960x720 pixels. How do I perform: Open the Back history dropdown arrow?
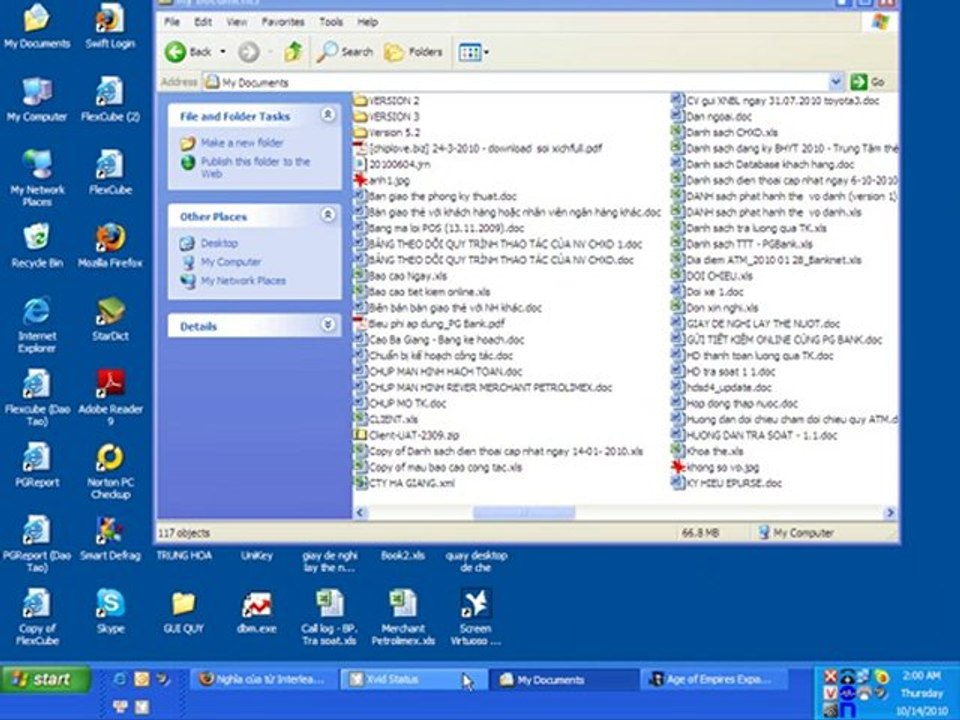(223, 52)
